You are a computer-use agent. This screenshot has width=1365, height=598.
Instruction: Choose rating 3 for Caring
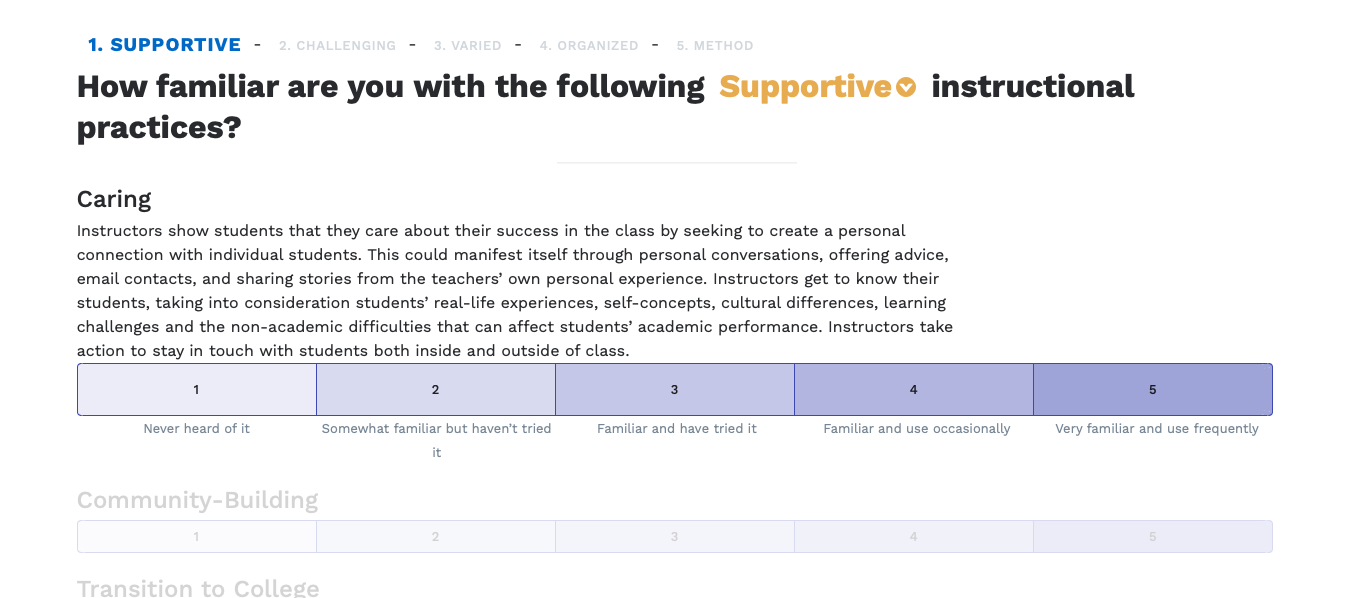click(675, 390)
